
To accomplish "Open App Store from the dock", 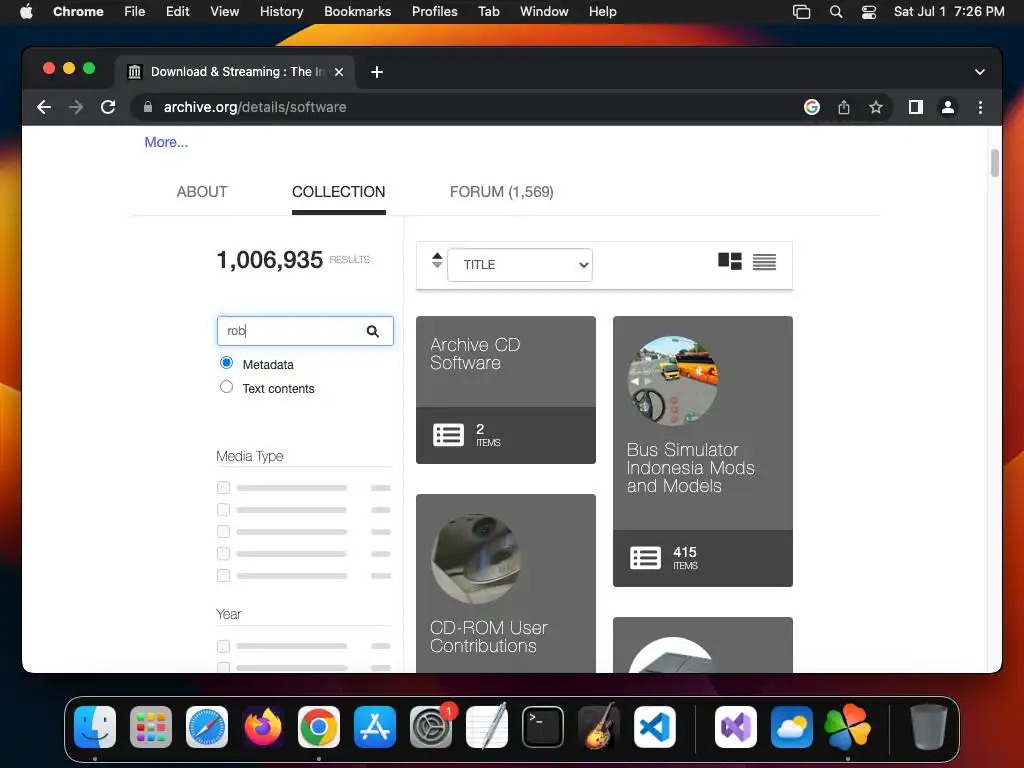I will pos(375,727).
